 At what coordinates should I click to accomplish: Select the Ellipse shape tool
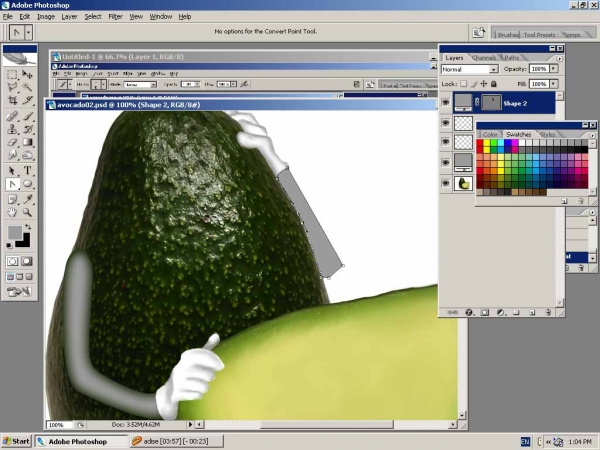pos(27,184)
